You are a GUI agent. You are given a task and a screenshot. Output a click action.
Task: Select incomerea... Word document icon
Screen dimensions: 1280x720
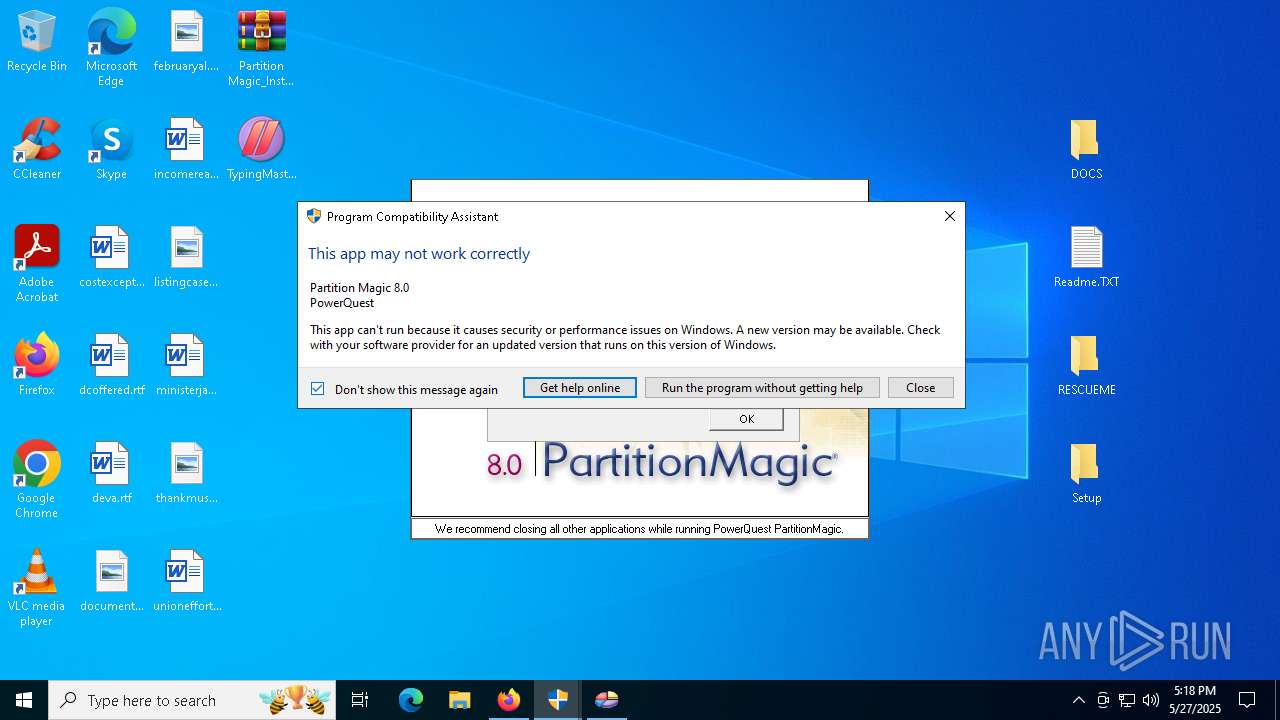[x=186, y=150]
